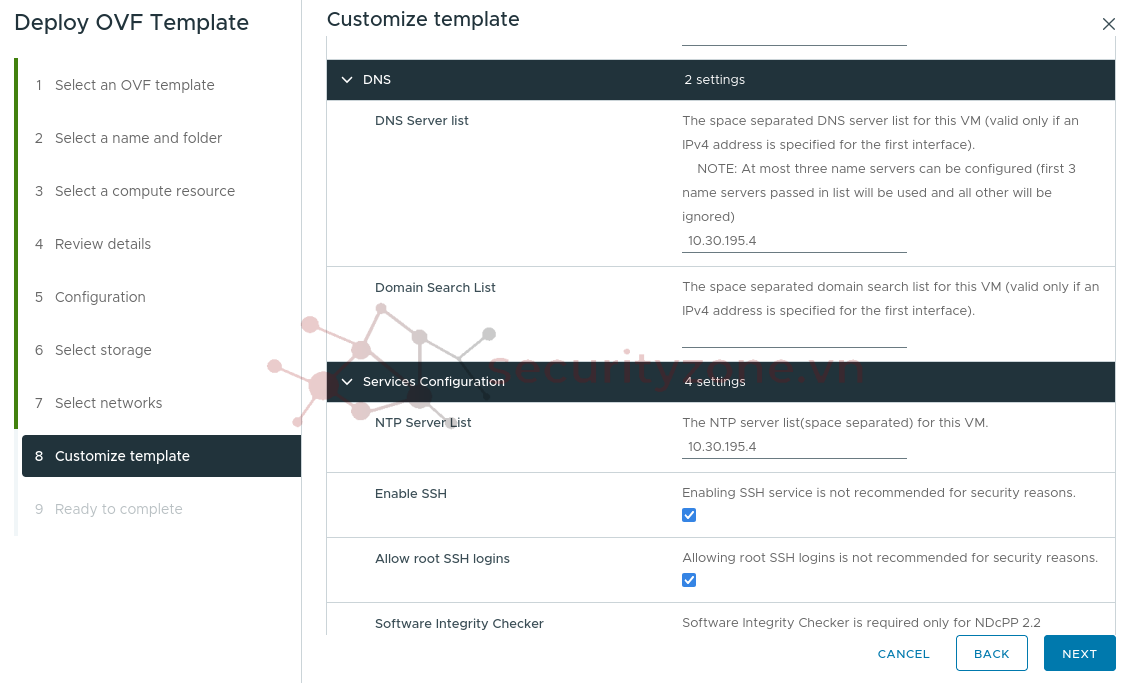Open the Configuration step
The image size is (1130, 683).
(100, 297)
